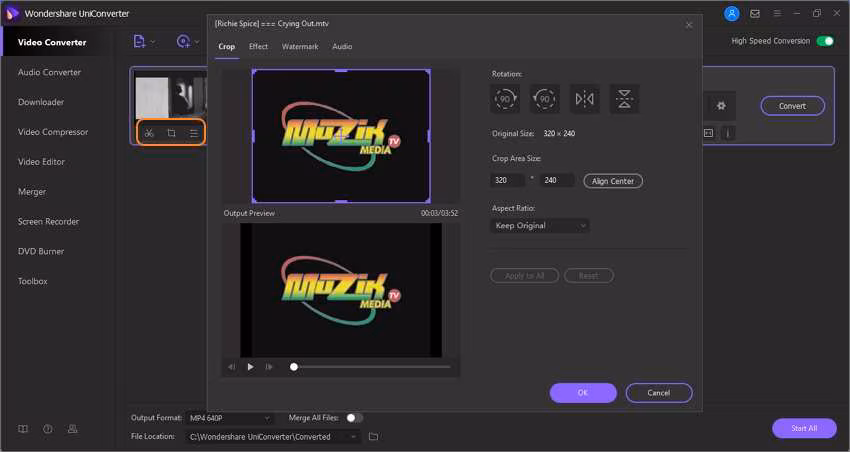
Task: Switch to the Watermark tab
Action: [300, 47]
